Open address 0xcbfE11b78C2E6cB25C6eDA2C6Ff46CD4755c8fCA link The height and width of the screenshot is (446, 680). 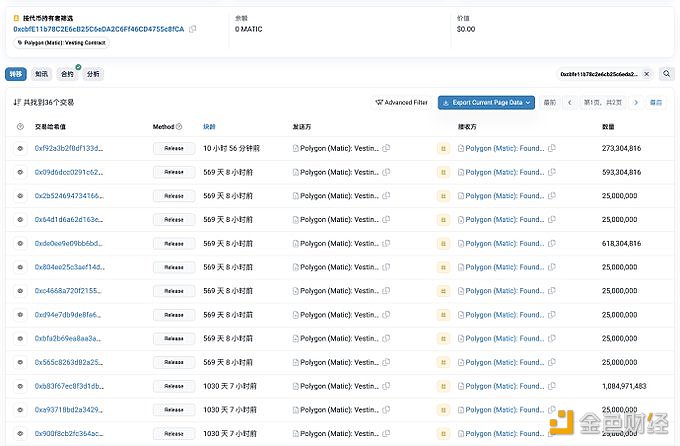click(x=99, y=29)
